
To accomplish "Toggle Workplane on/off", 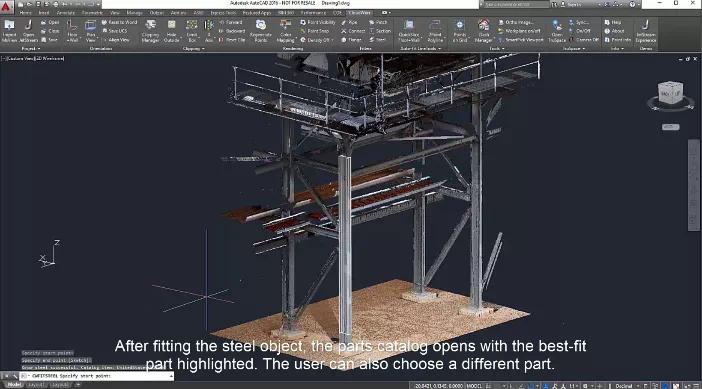I will pyautogui.click(x=519, y=31).
